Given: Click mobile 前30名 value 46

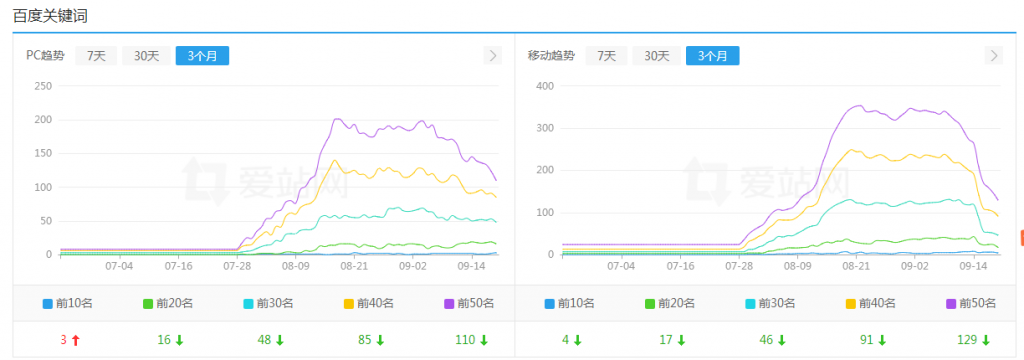Looking at the screenshot, I should [766, 340].
